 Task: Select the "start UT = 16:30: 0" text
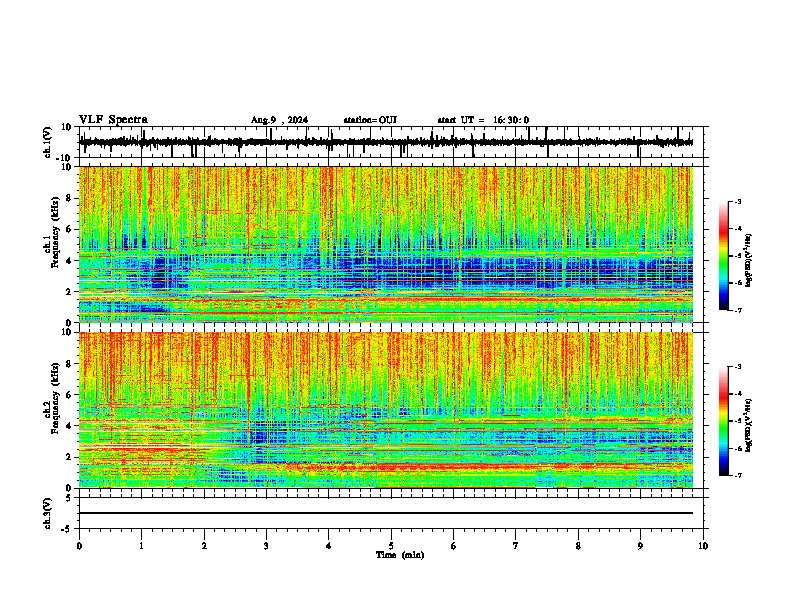[x=483, y=120]
